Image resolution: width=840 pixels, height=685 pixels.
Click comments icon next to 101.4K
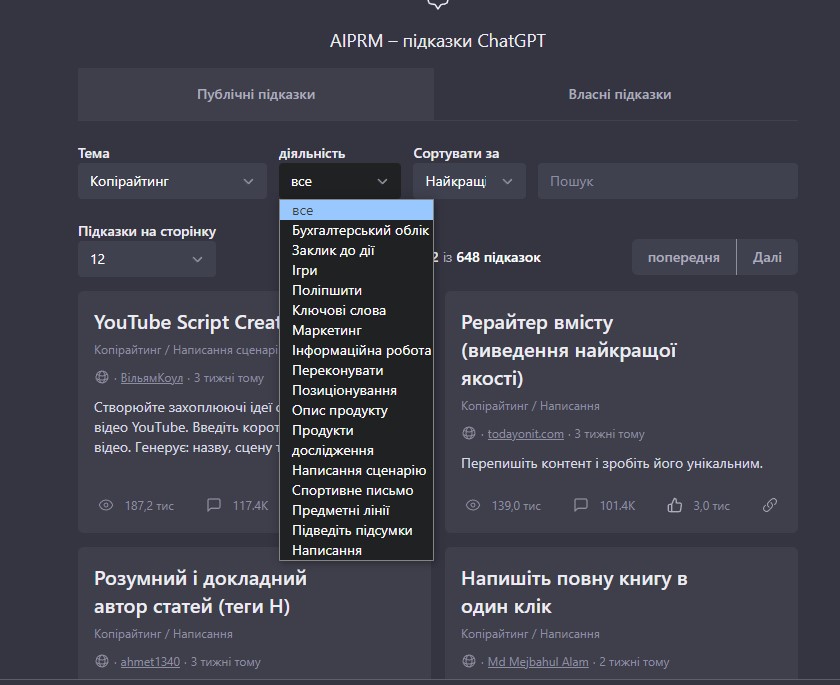click(x=581, y=505)
